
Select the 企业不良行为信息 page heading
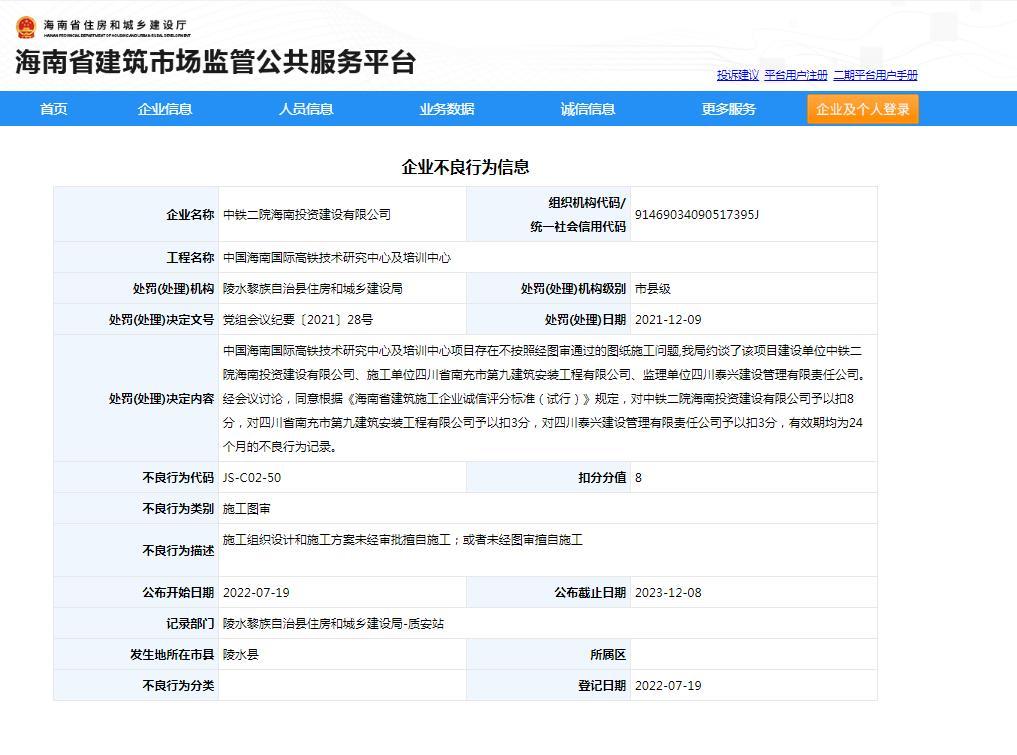pyautogui.click(x=465, y=167)
